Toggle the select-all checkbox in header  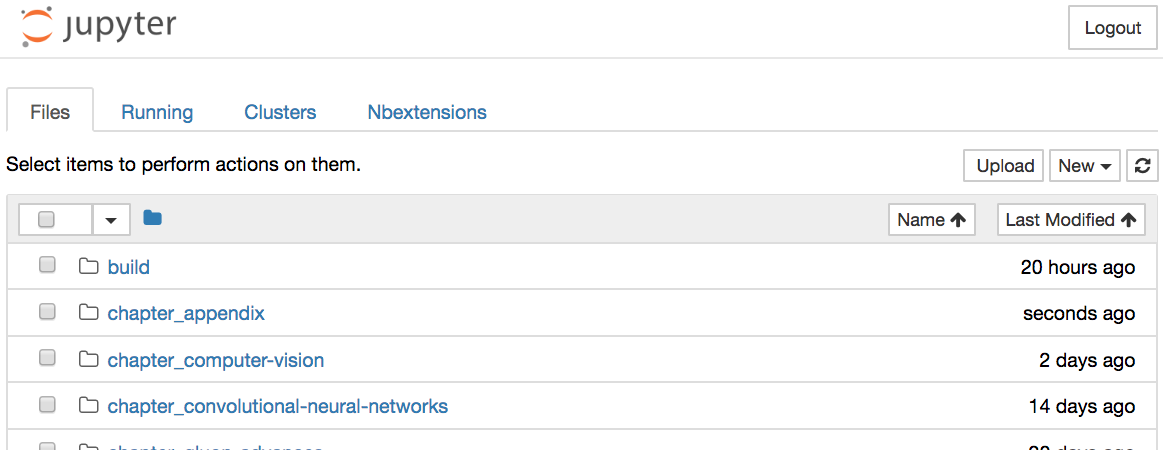pyautogui.click(x=47, y=220)
